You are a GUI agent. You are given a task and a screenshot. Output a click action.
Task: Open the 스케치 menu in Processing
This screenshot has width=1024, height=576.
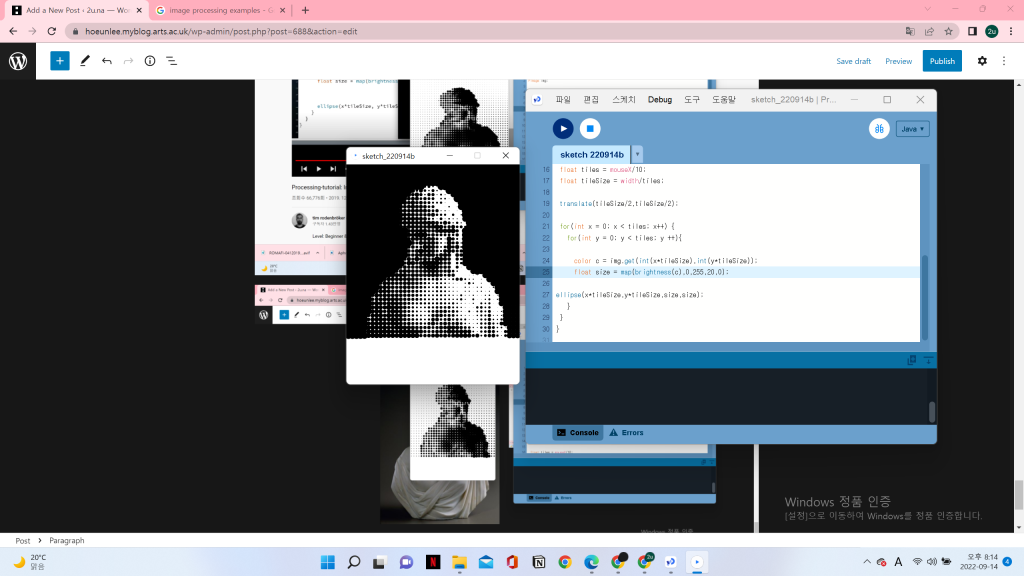(x=624, y=99)
